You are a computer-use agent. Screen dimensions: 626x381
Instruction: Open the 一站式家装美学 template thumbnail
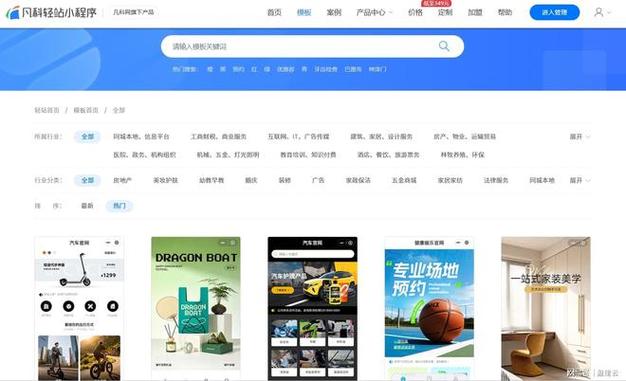(546, 308)
